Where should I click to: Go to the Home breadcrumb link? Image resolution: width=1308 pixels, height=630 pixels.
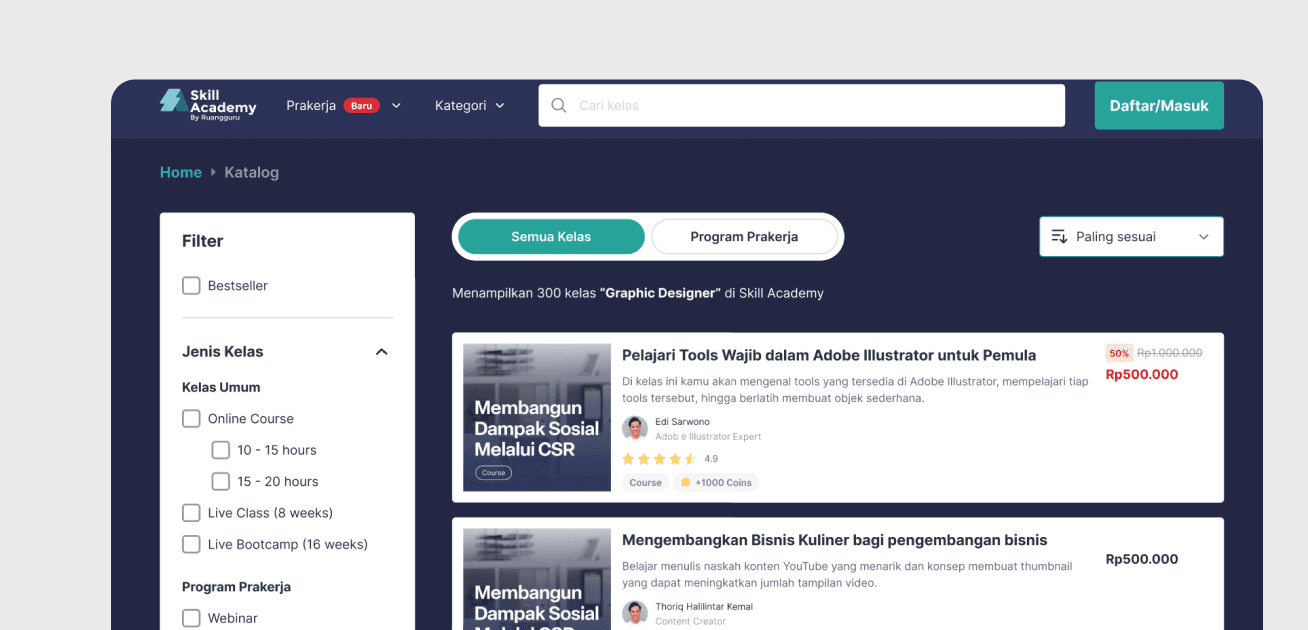point(181,172)
